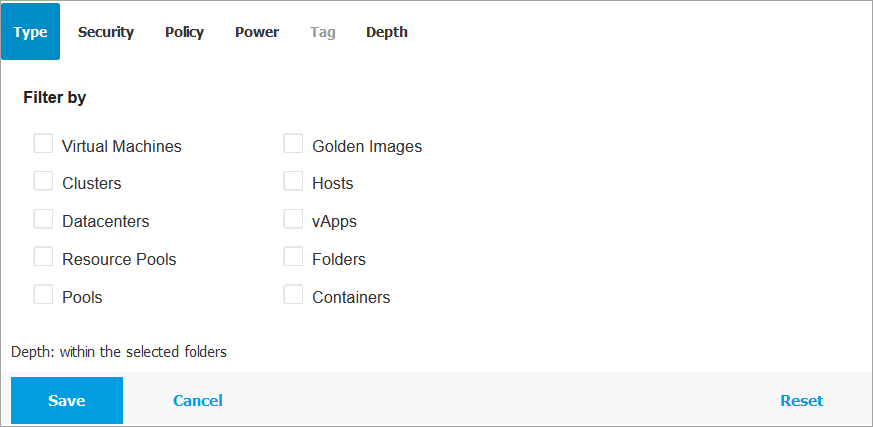The image size is (873, 427).
Task: Switch to the Type tab
Action: 31,32
